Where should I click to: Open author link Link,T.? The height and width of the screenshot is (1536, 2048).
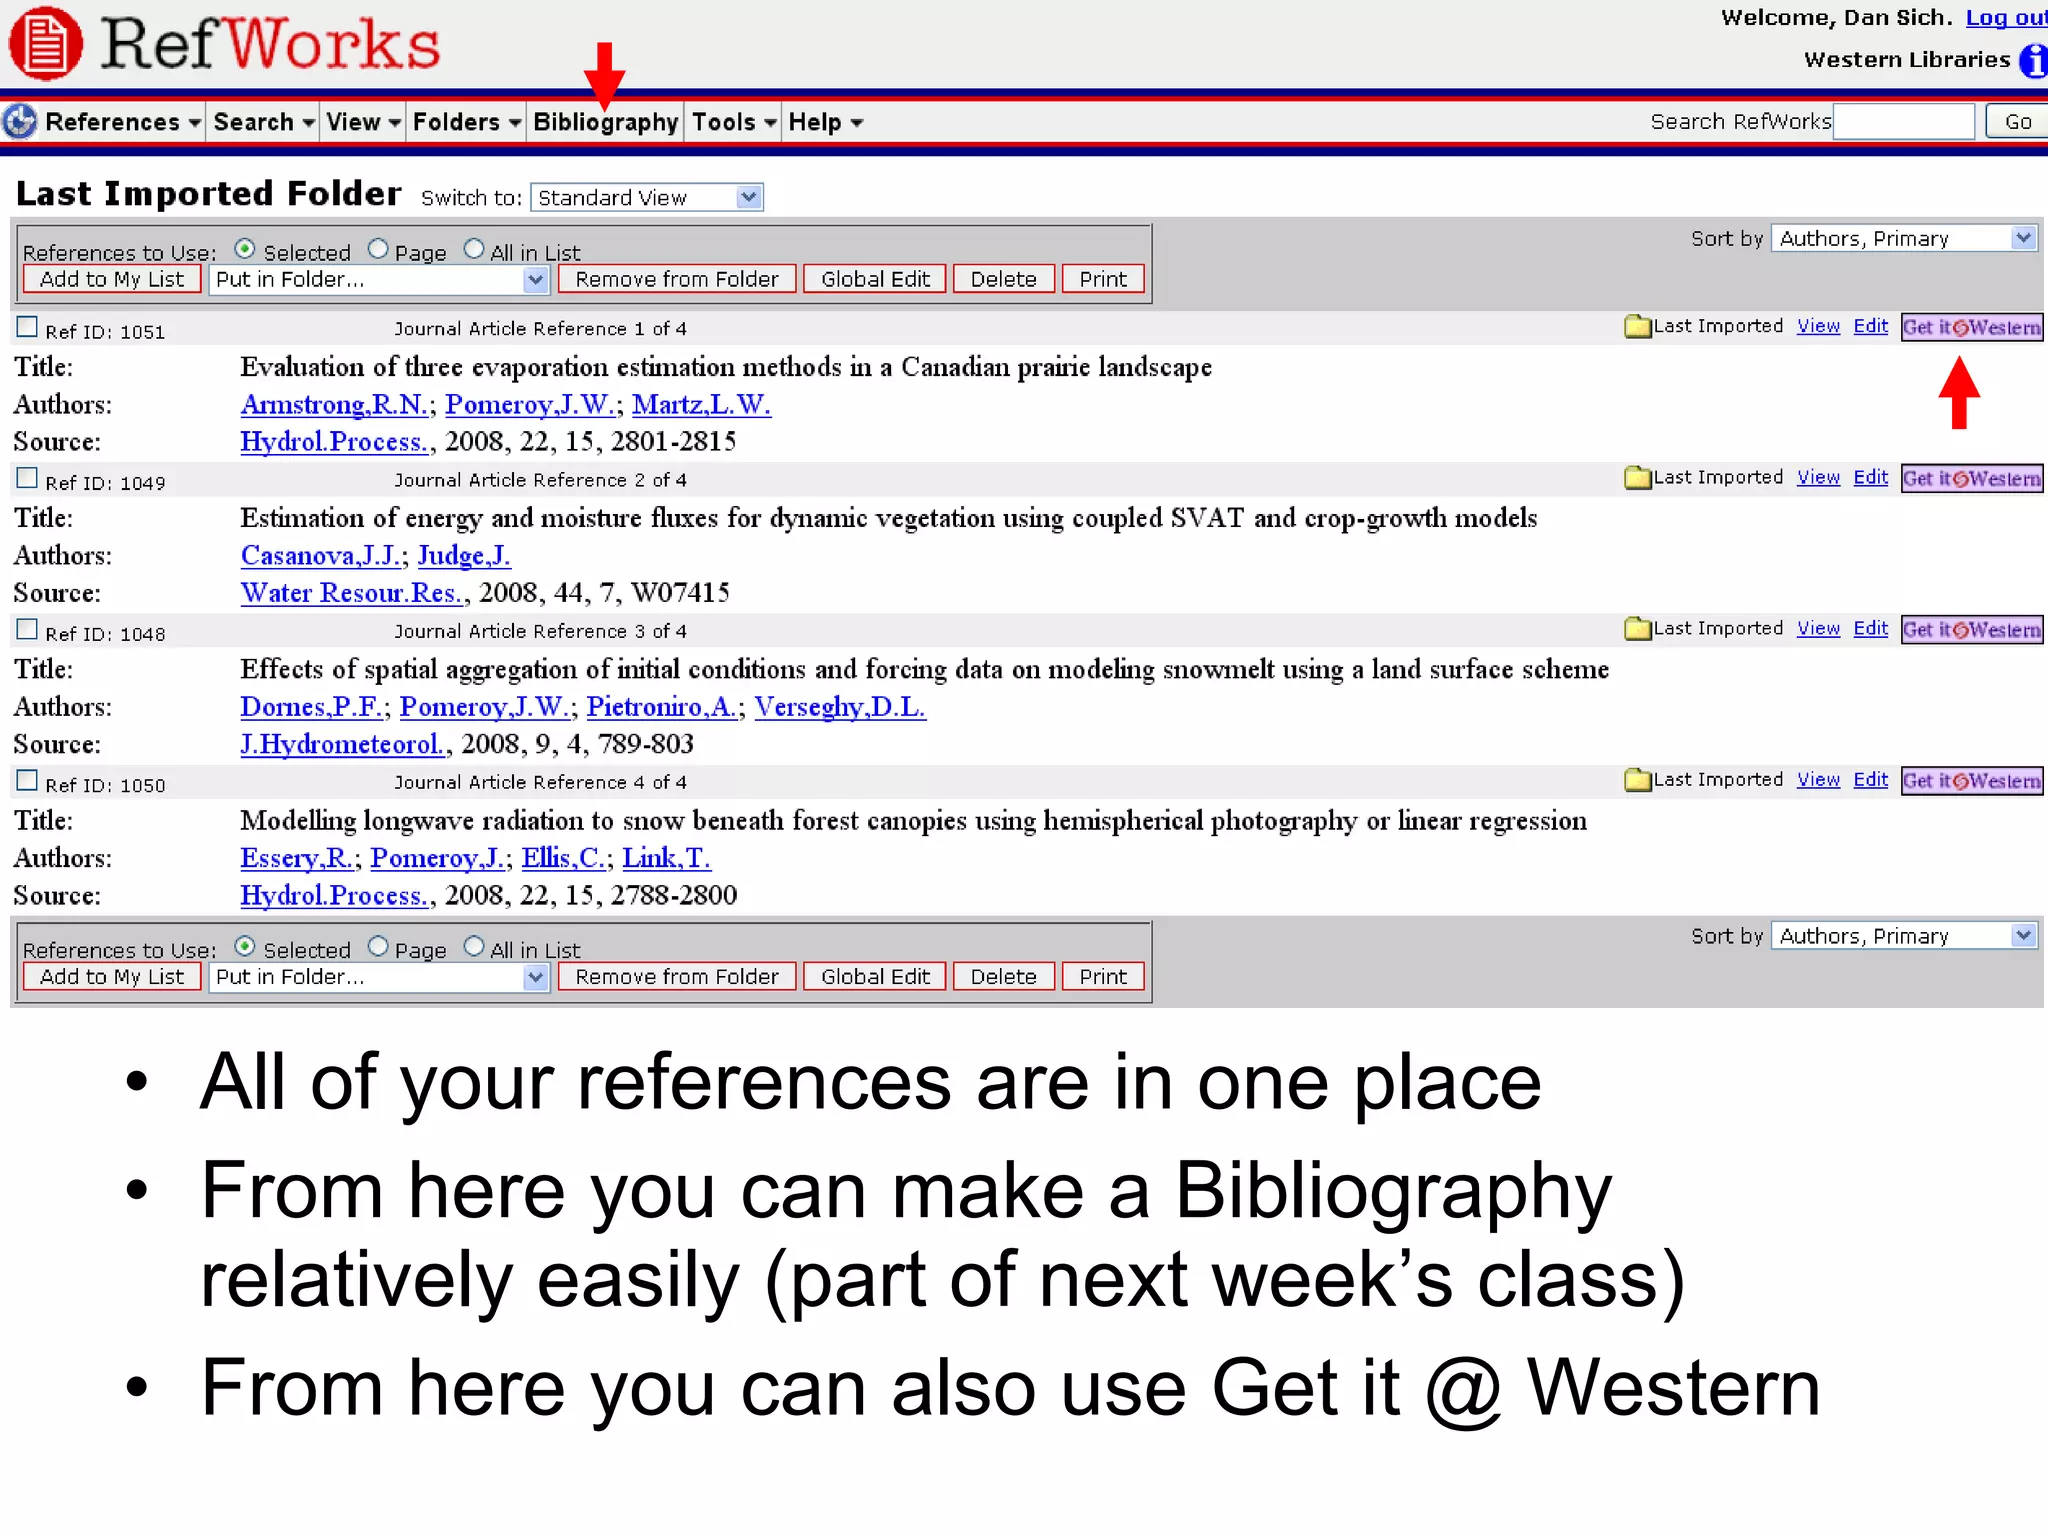(x=666, y=857)
